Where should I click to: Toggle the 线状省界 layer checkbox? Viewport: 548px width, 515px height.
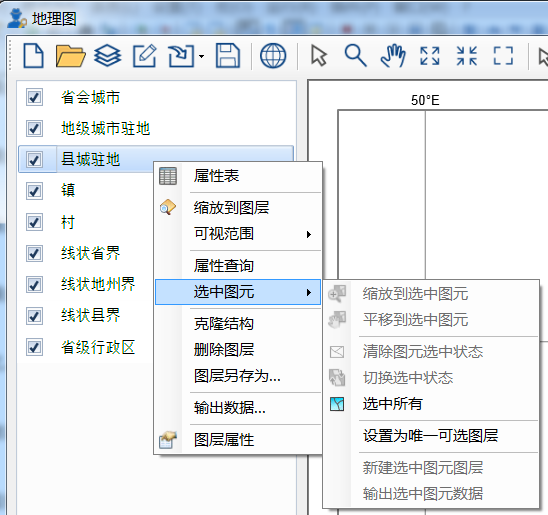34,254
